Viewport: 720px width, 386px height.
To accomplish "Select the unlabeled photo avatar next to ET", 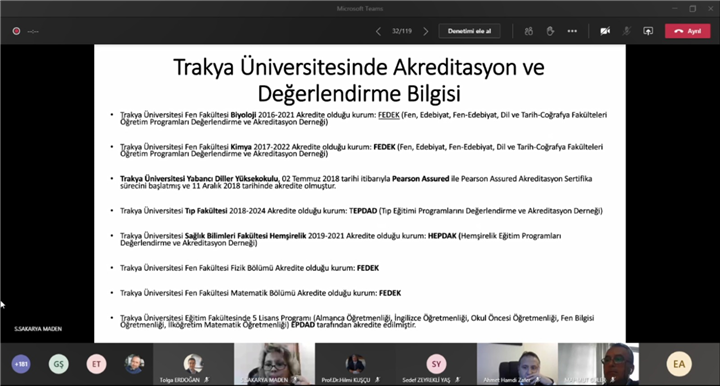I will click(134, 364).
